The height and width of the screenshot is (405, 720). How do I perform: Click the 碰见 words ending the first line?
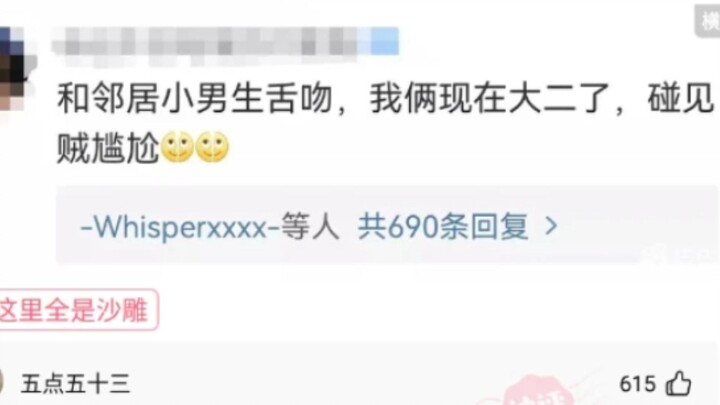click(x=681, y=99)
